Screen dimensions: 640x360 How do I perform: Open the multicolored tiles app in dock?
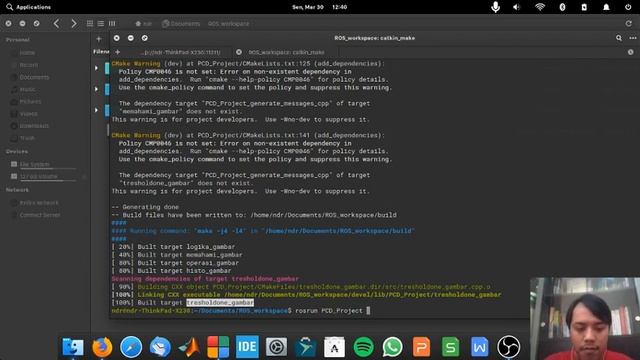point(218,347)
